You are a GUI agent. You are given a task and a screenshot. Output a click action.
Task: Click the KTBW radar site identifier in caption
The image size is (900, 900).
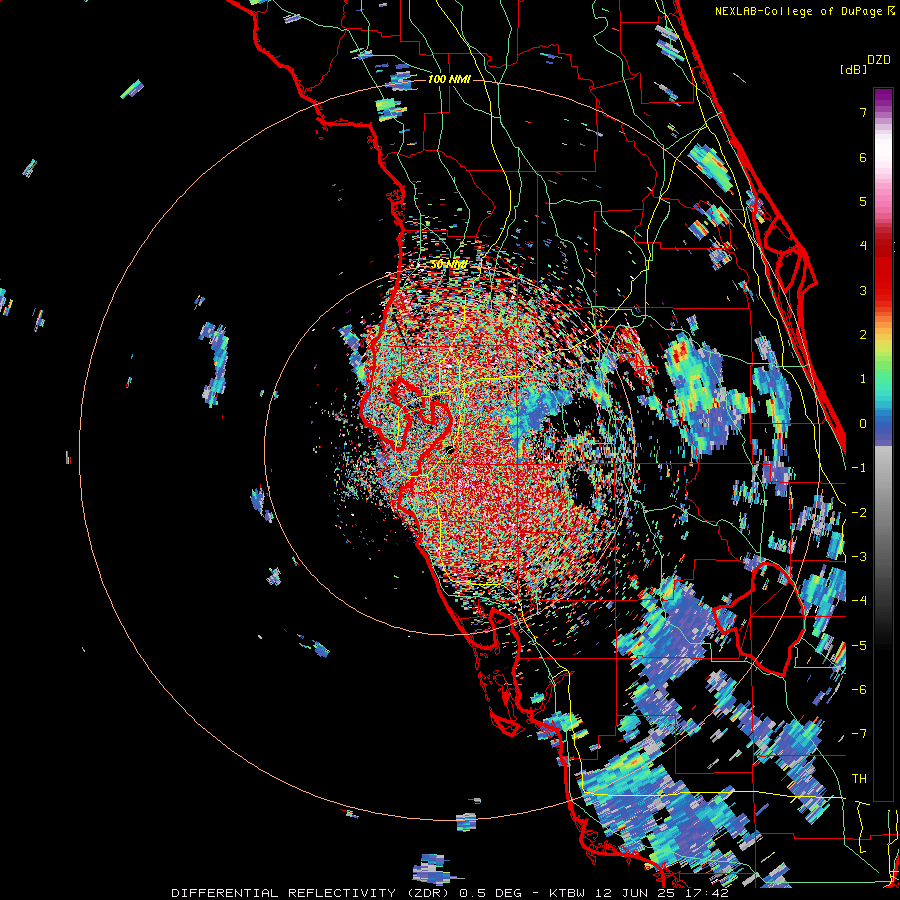pyautogui.click(x=568, y=893)
